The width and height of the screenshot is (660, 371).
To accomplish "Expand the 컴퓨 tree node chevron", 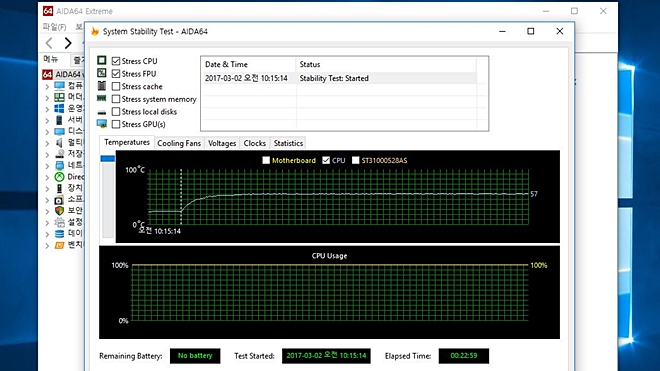I will click(x=47, y=86).
